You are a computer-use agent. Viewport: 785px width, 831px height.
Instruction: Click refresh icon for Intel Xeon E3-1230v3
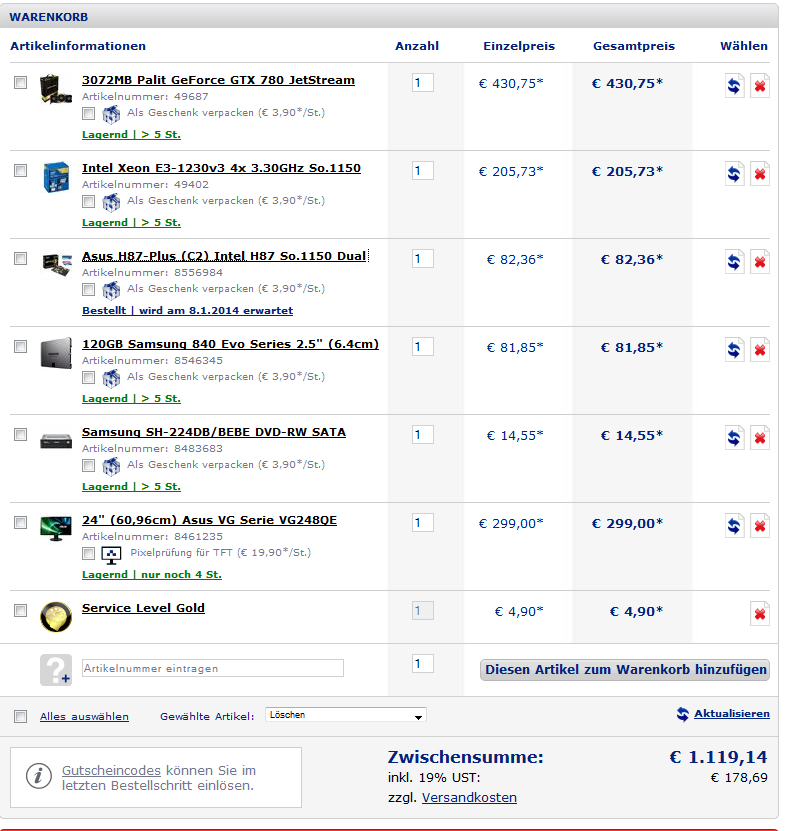tap(734, 173)
